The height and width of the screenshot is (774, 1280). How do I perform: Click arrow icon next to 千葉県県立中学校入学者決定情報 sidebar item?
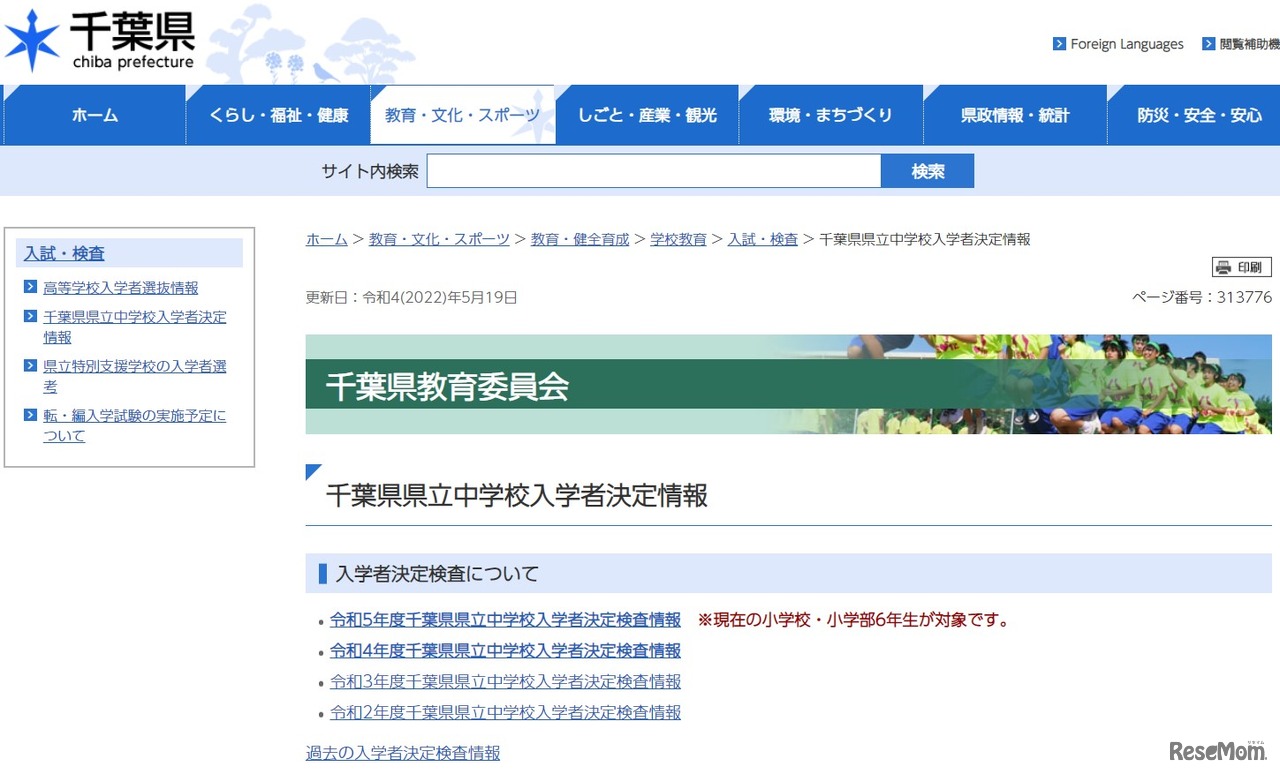[x=31, y=316]
